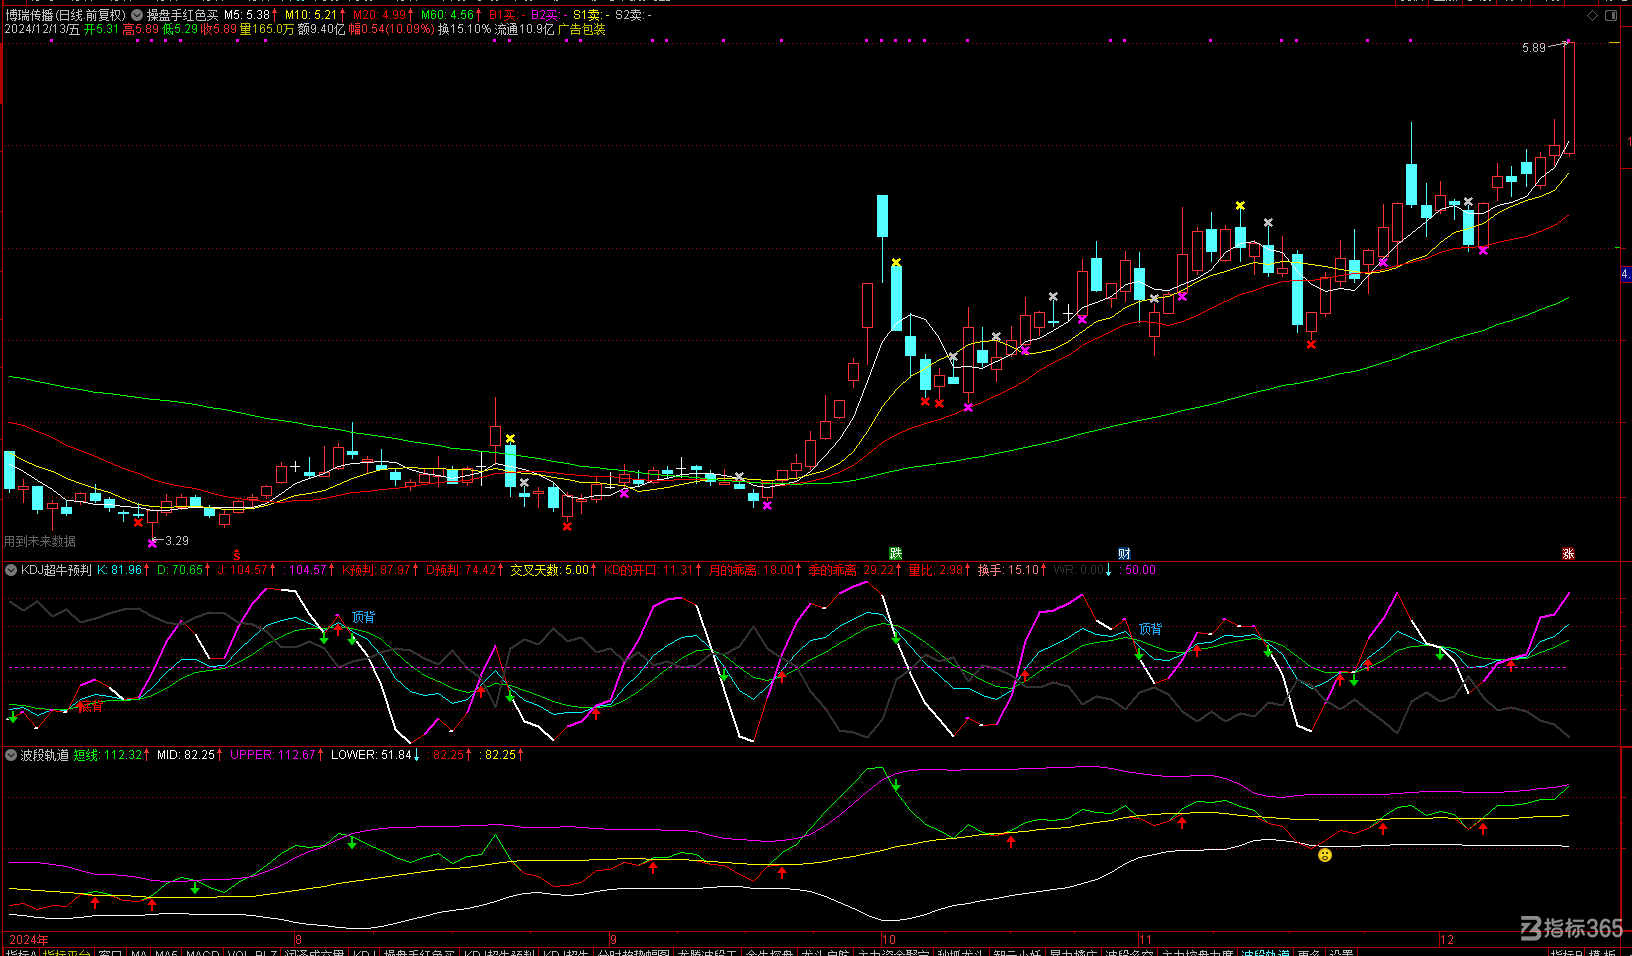Expand the 波段轨道 panel chevron icon
This screenshot has width=1632, height=956.
(12, 755)
